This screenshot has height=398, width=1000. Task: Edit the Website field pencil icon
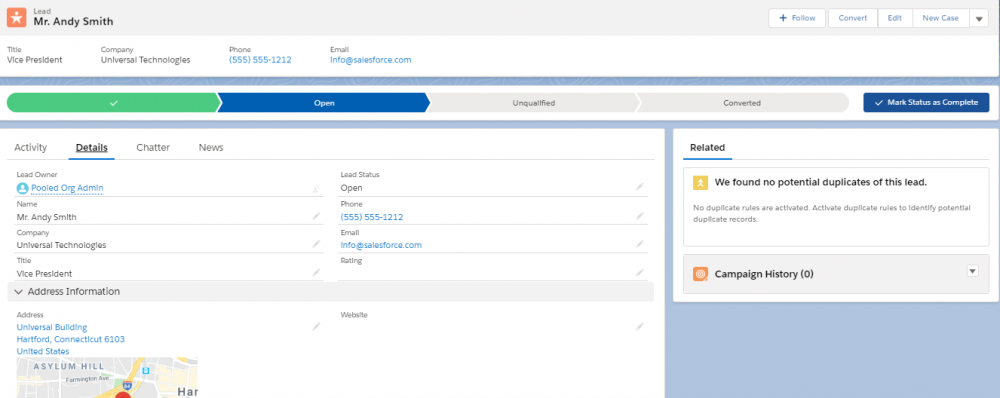tap(640, 327)
